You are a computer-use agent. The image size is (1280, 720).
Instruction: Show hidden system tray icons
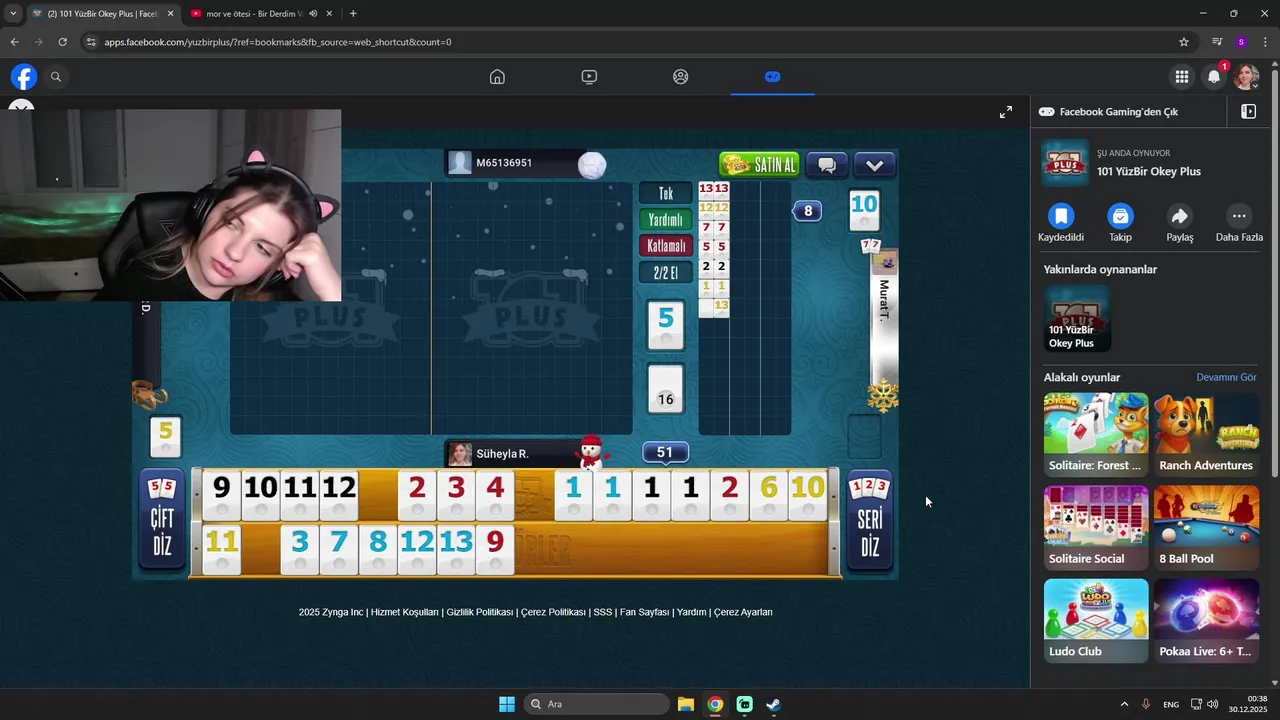(1124, 704)
